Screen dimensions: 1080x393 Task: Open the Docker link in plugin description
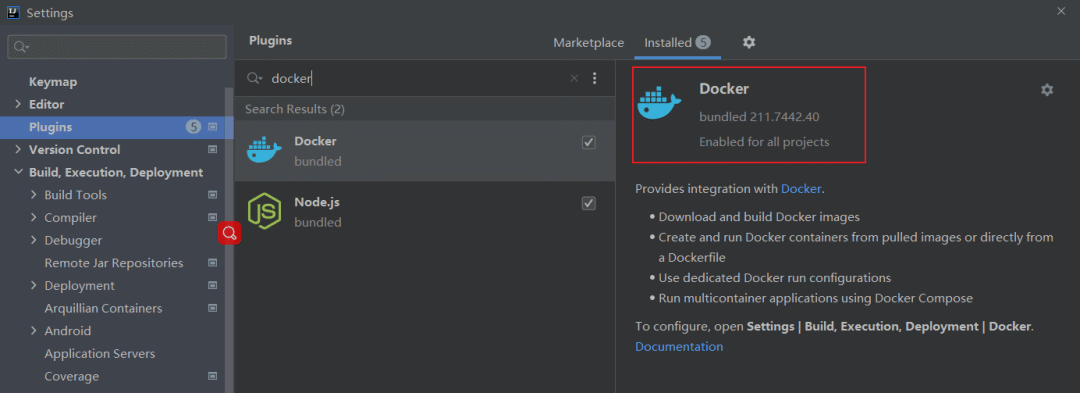pos(801,189)
